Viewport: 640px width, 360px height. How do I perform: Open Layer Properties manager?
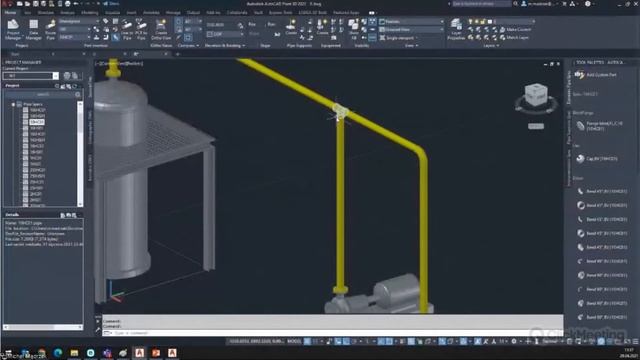coord(456,29)
